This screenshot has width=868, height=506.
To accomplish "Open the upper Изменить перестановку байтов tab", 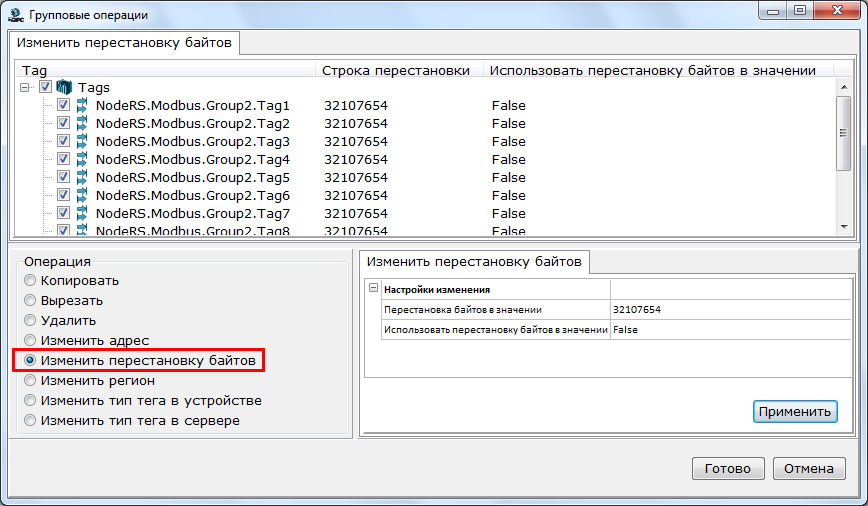I will [125, 43].
